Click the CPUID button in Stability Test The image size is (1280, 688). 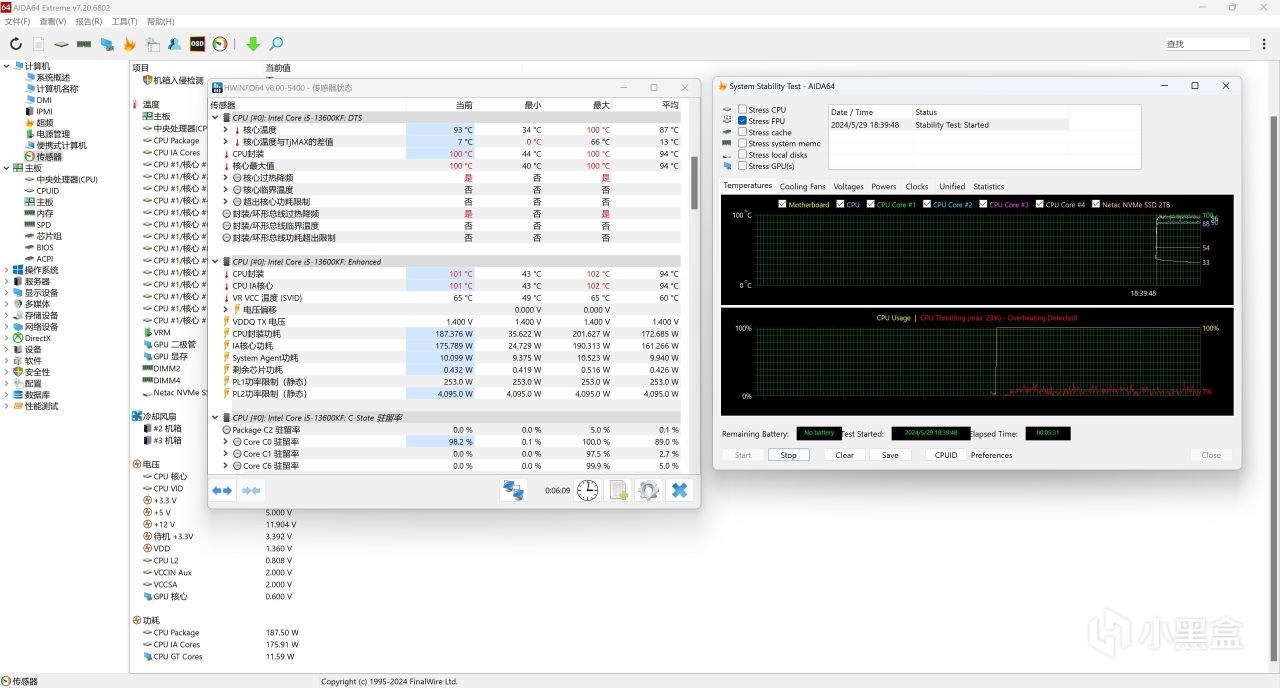(x=946, y=455)
